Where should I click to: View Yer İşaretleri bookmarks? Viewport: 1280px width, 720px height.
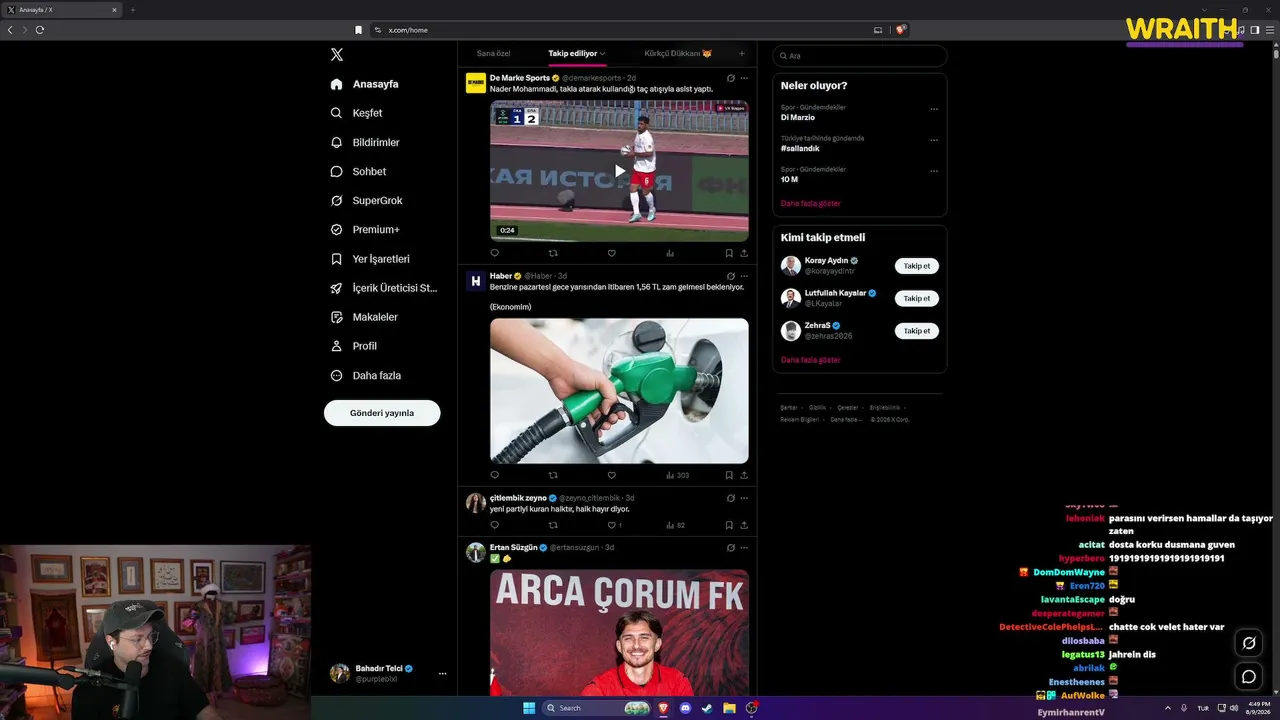click(370, 258)
